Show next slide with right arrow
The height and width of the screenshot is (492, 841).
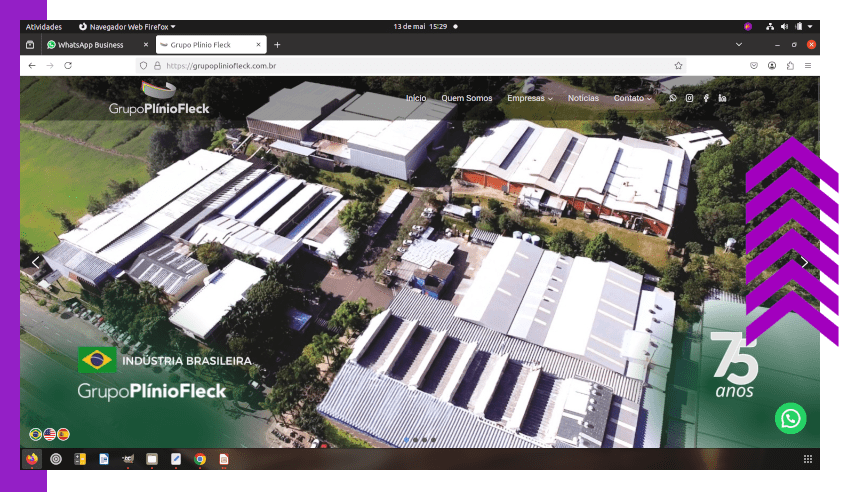pos(804,262)
